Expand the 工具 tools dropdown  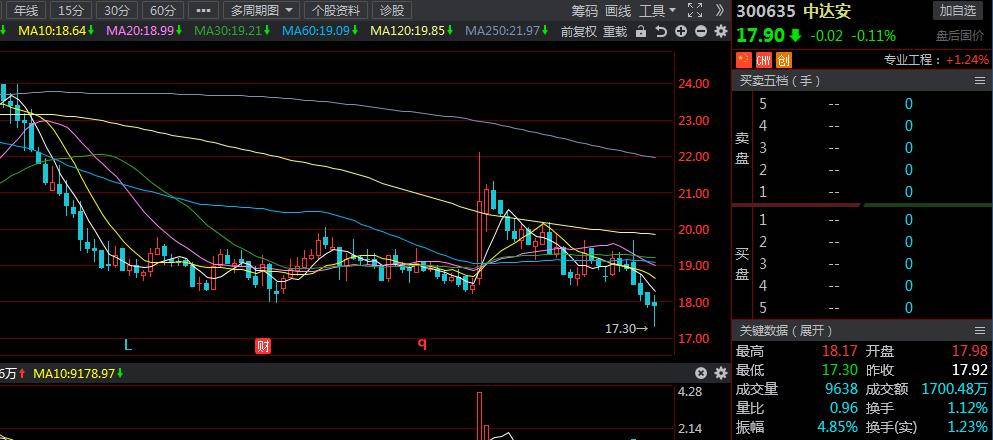click(x=657, y=11)
